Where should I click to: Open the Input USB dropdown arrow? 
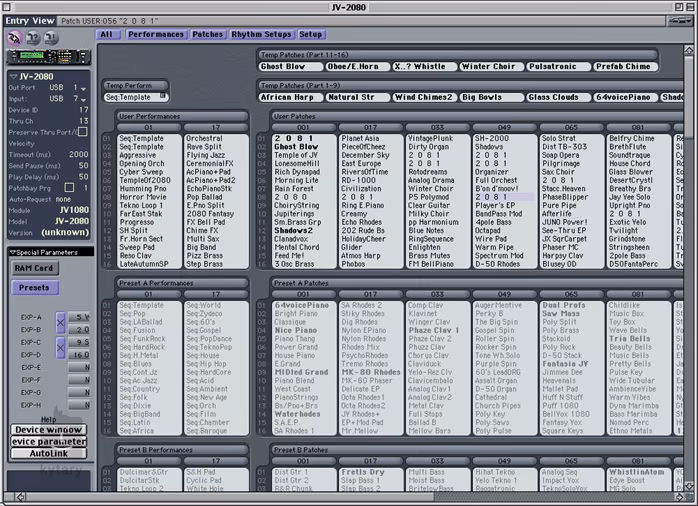[x=83, y=100]
